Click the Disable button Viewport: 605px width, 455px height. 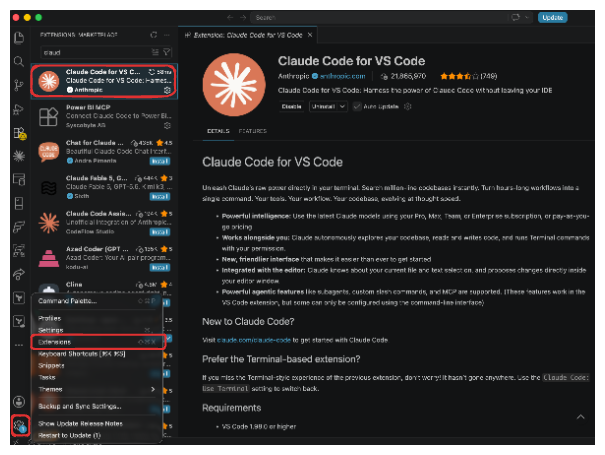point(291,107)
